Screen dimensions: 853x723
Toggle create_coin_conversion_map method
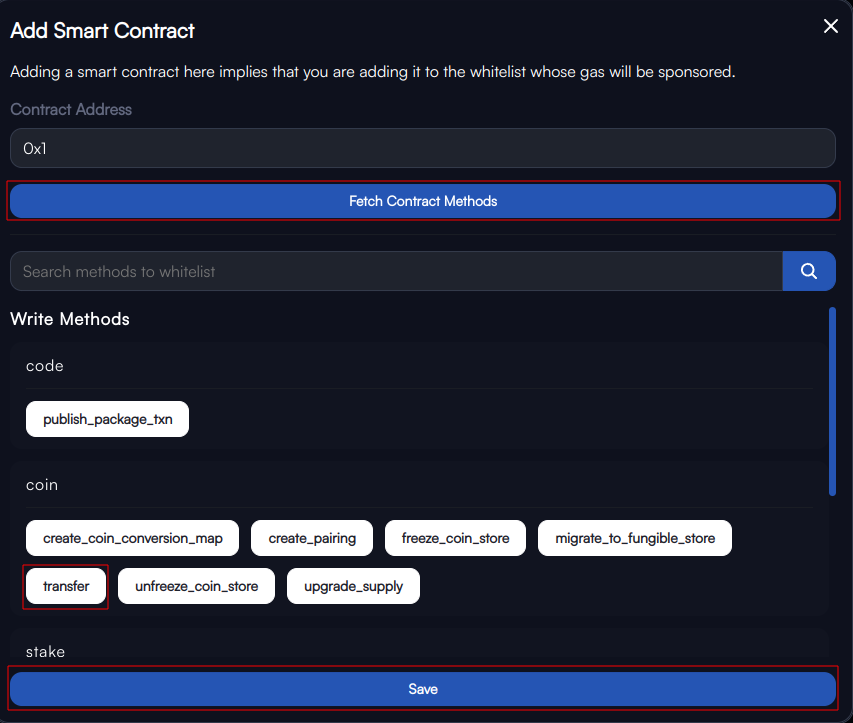coord(132,538)
